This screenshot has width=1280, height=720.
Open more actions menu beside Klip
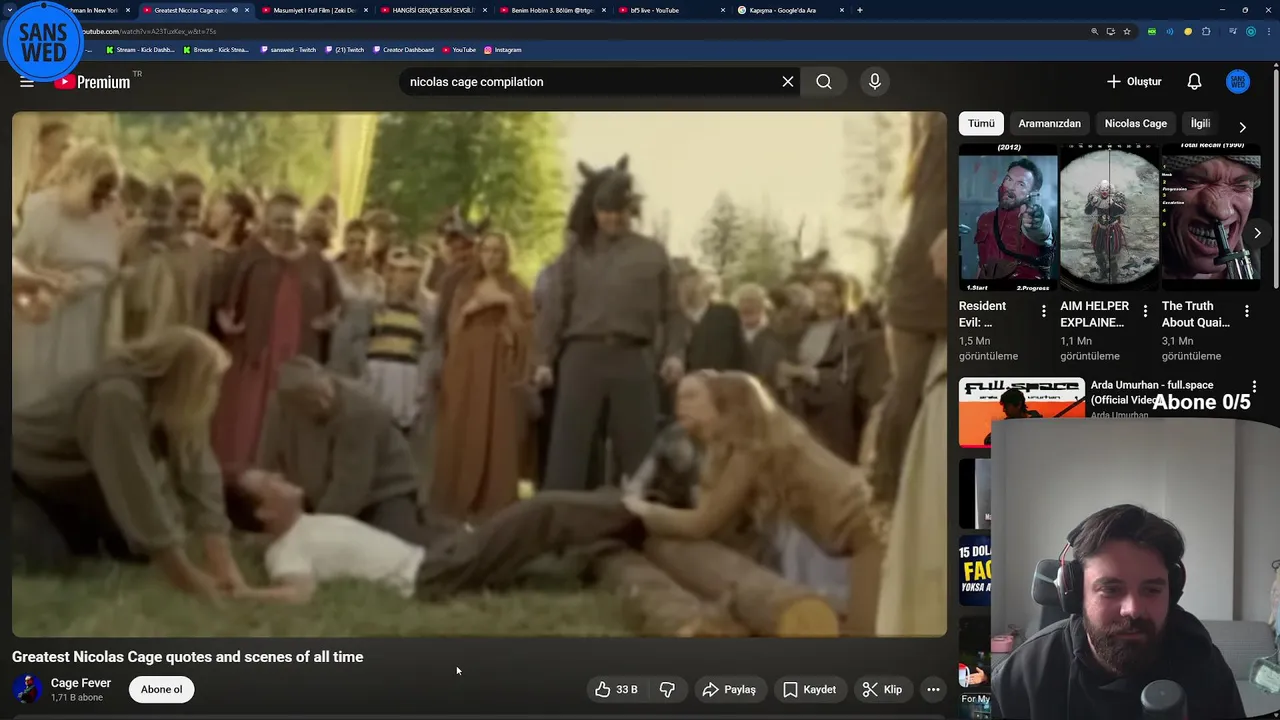pyautogui.click(x=933, y=689)
